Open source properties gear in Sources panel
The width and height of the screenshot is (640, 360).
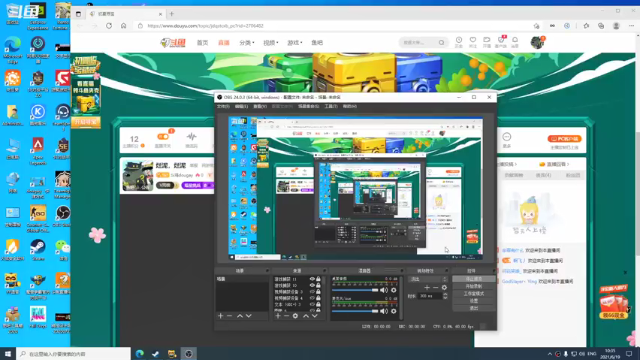coord(295,316)
